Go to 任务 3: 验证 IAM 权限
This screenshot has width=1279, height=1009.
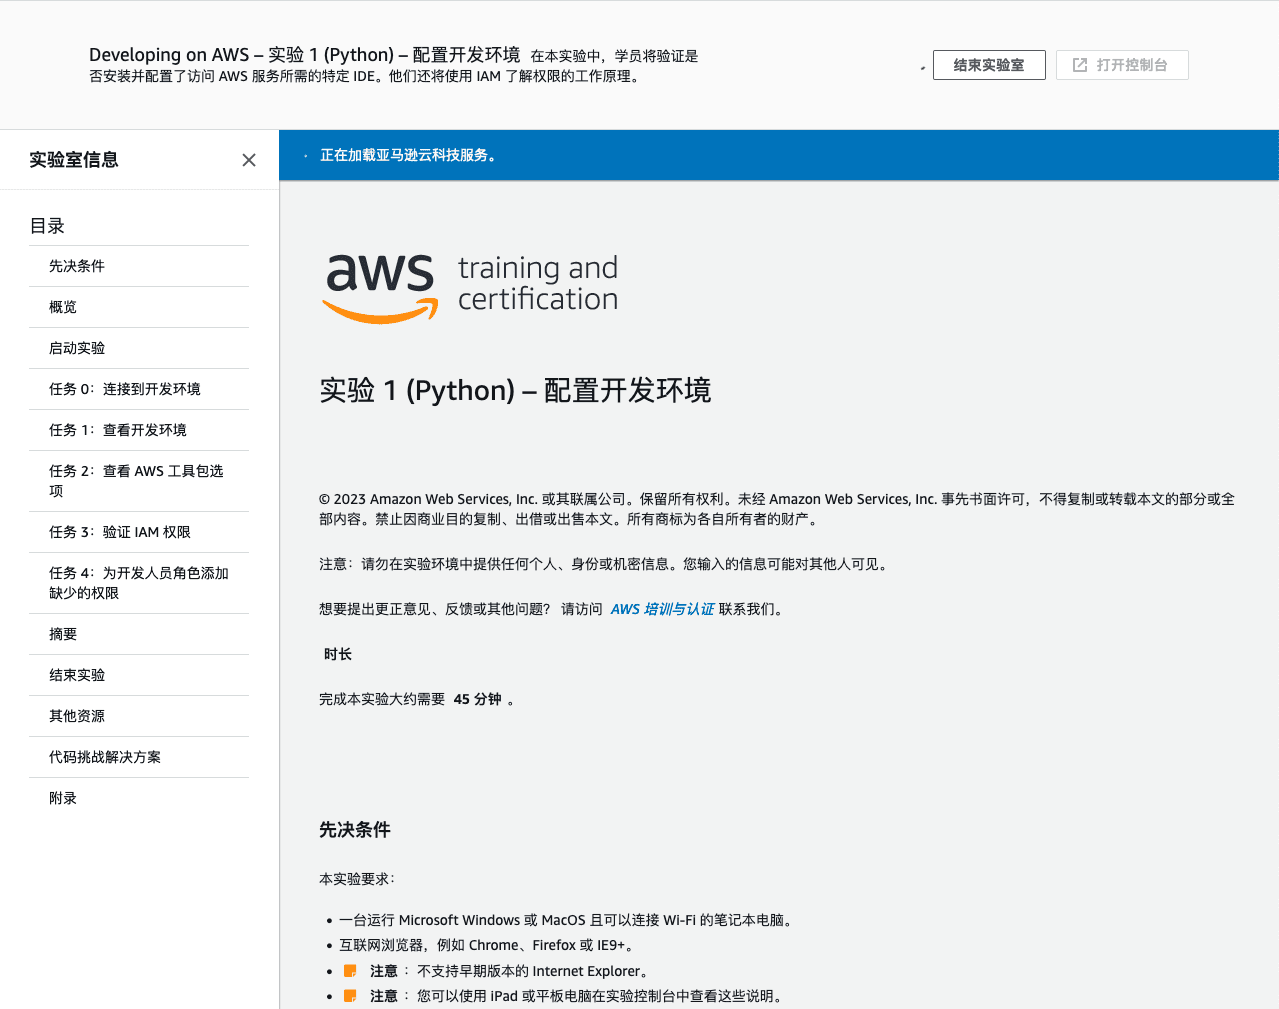(x=120, y=532)
